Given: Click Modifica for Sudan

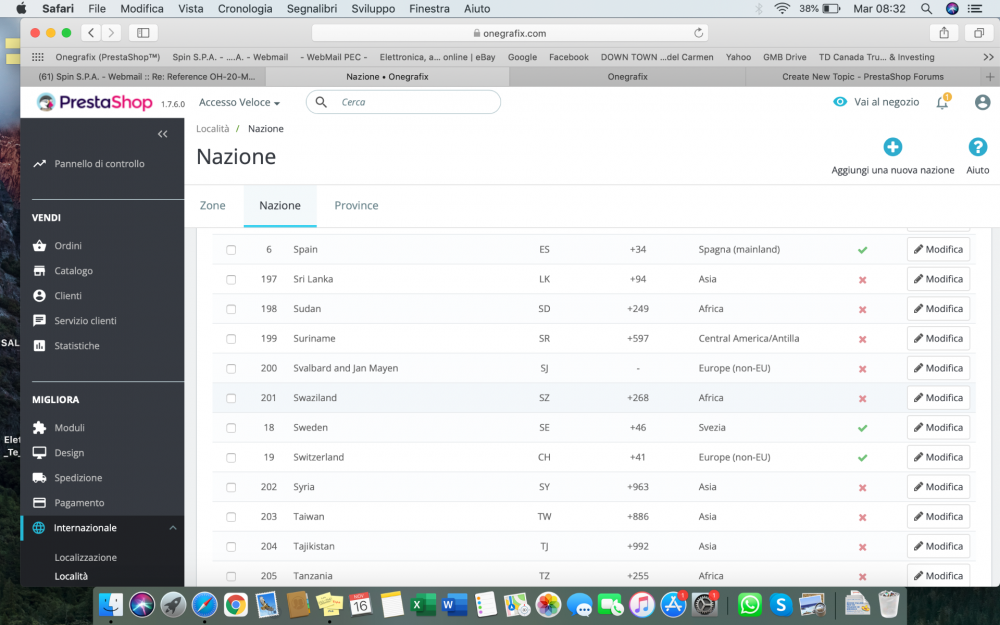Looking at the screenshot, I should [938, 309].
